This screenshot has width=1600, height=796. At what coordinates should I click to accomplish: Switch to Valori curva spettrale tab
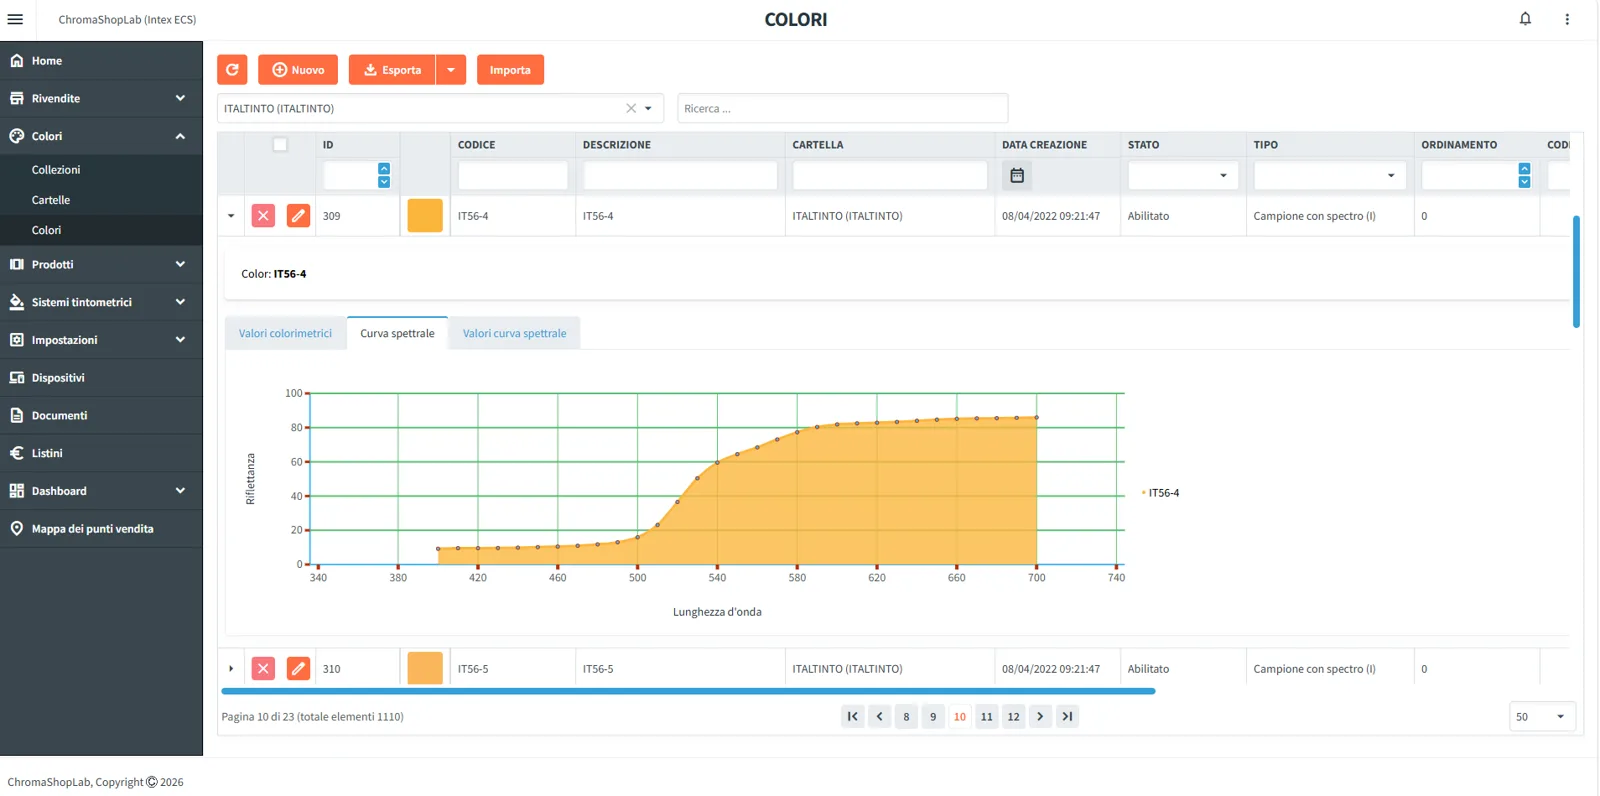click(514, 334)
